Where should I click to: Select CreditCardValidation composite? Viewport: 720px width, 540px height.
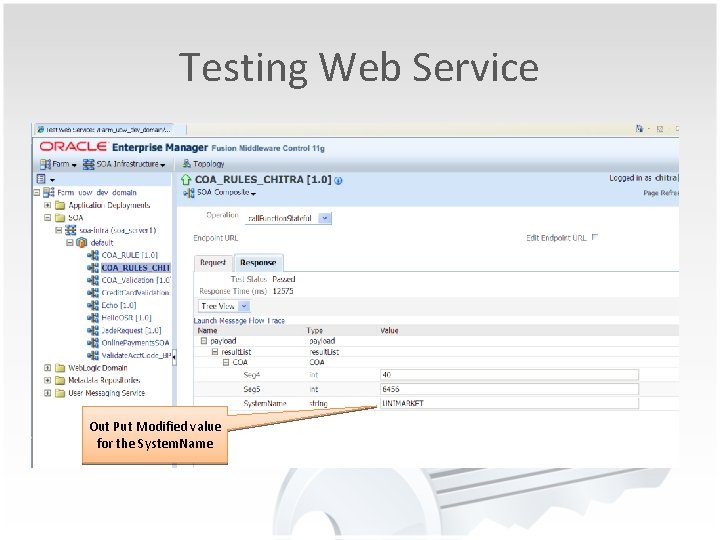tap(135, 292)
